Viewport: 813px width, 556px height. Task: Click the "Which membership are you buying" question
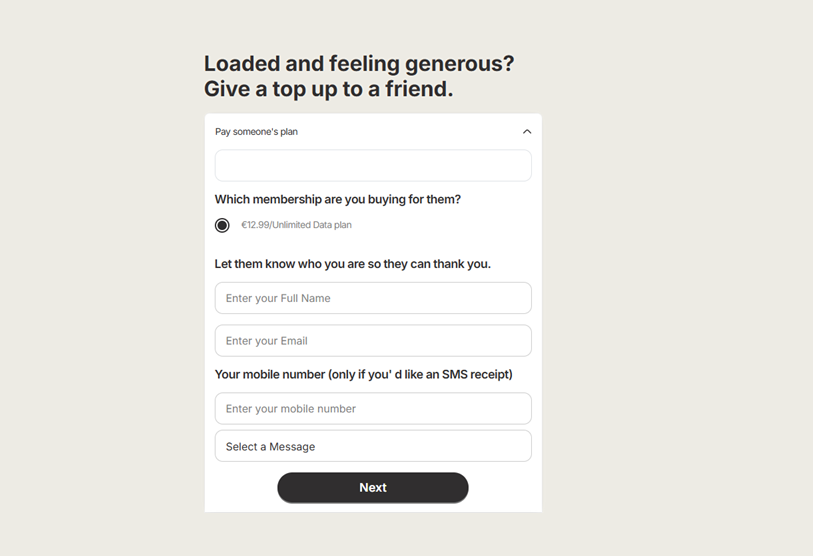coord(338,199)
